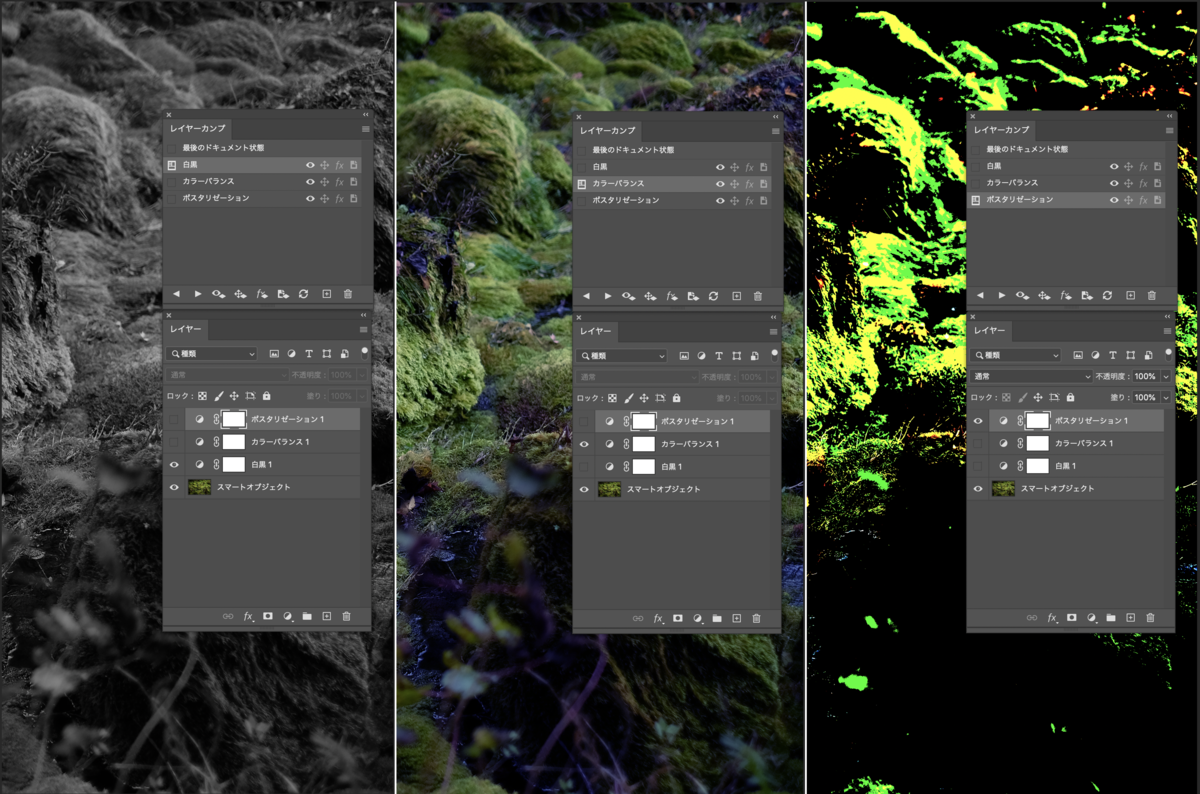Screen dimensions: 1200x794
Task: Show ポスタリゼーション 1 layer in left Layers panel
Action: (x=174, y=419)
